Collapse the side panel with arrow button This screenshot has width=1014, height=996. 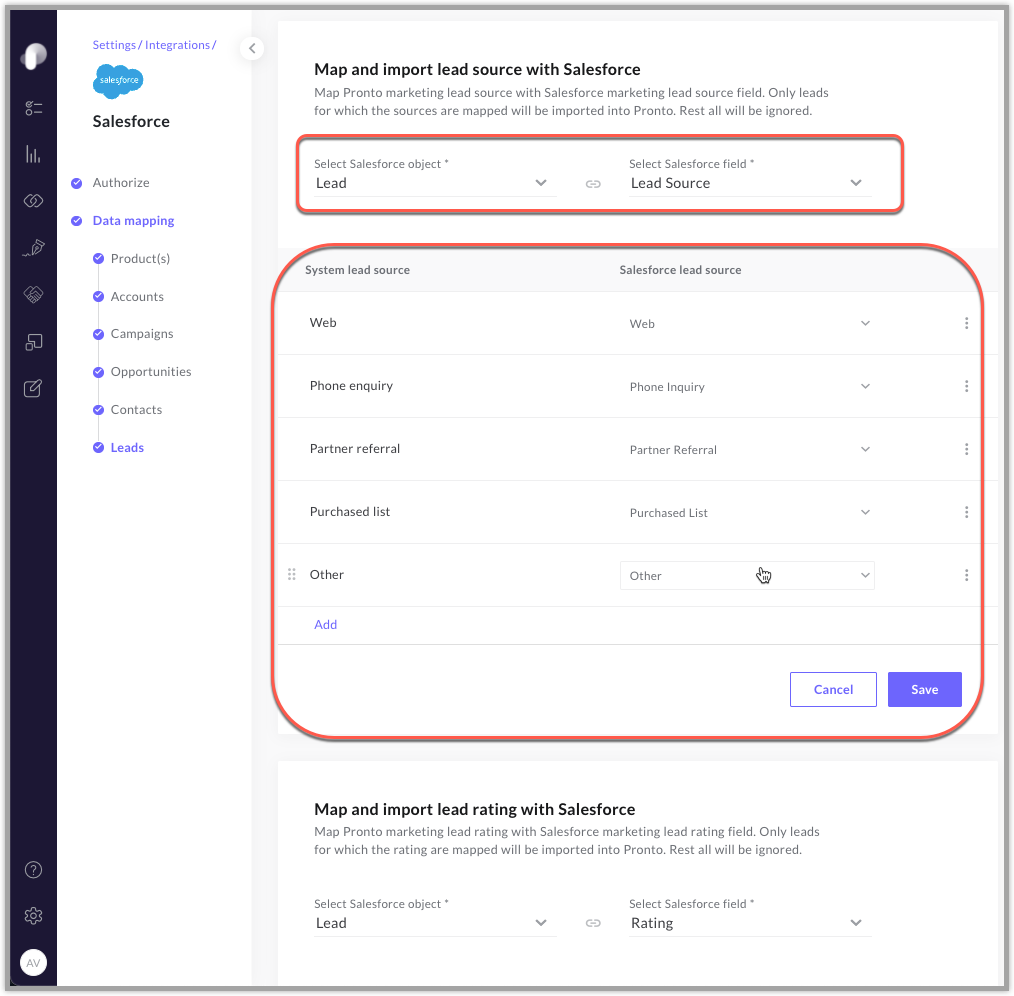coord(252,48)
